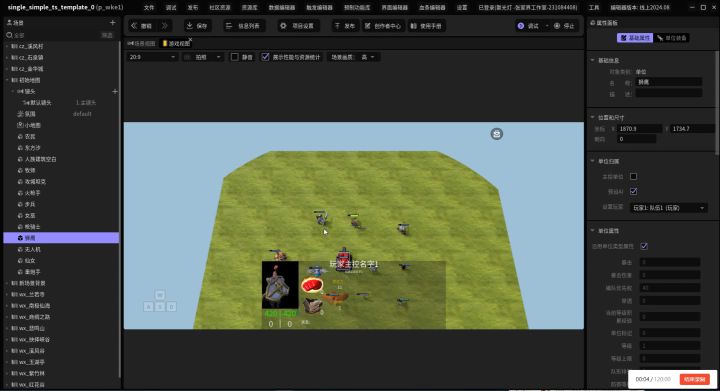
Task: Toggle the 主控单位 checkbox
Action: point(634,176)
